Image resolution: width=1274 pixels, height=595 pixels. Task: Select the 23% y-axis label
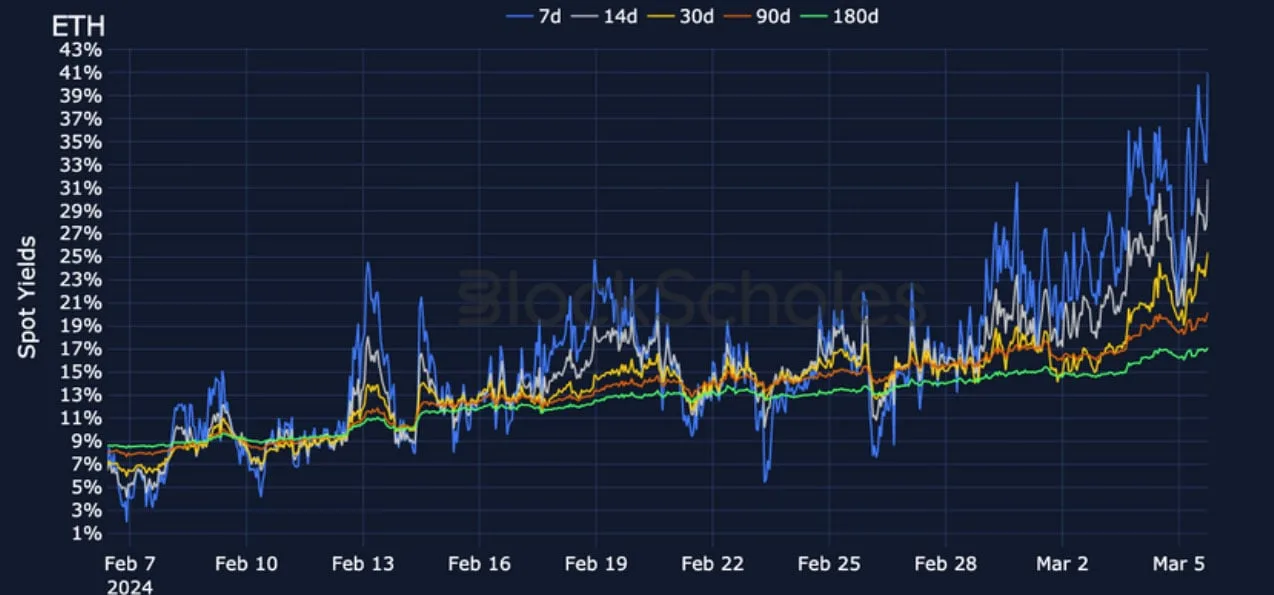[x=81, y=279]
